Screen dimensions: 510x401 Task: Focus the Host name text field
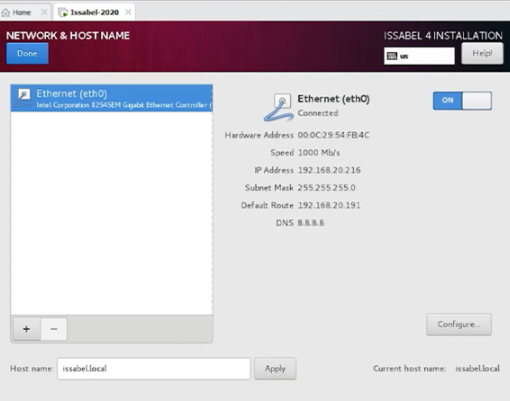[154, 368]
